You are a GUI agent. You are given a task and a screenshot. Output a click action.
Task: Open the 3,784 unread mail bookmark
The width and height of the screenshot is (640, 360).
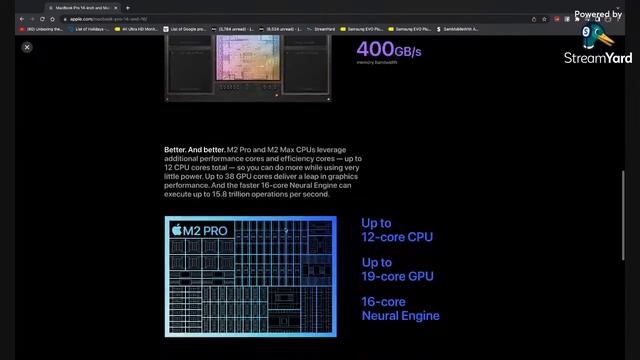[x=232, y=29]
